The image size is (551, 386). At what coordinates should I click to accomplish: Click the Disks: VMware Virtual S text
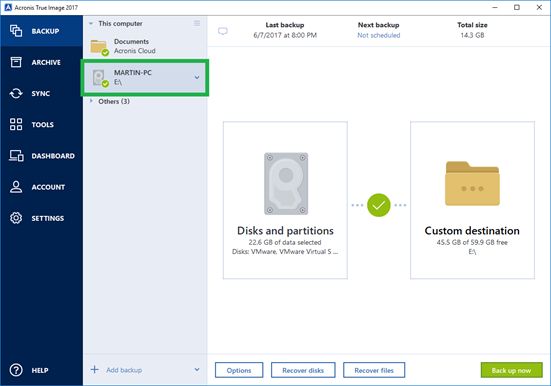pos(285,252)
